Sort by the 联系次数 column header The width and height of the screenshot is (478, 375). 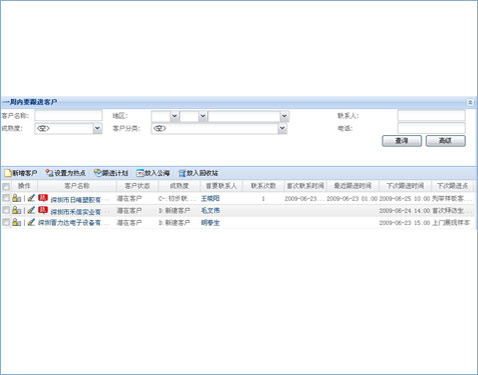pos(263,186)
